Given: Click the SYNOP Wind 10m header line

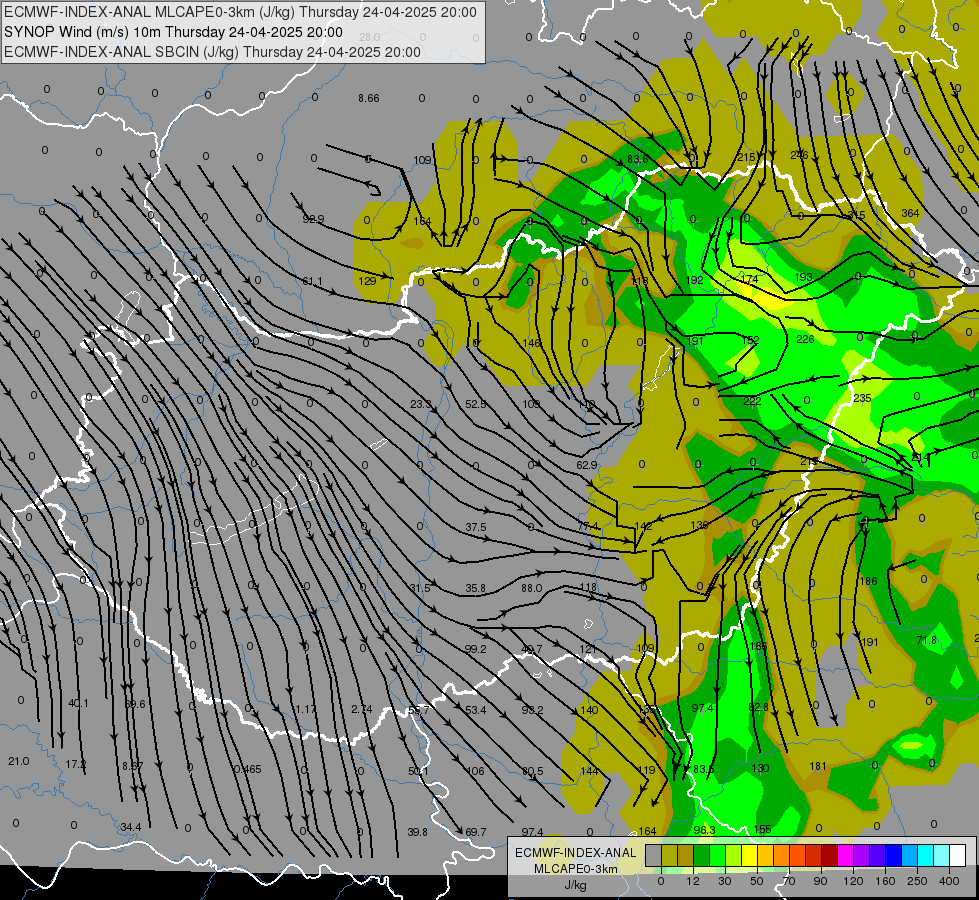Looking at the screenshot, I should pos(173,32).
